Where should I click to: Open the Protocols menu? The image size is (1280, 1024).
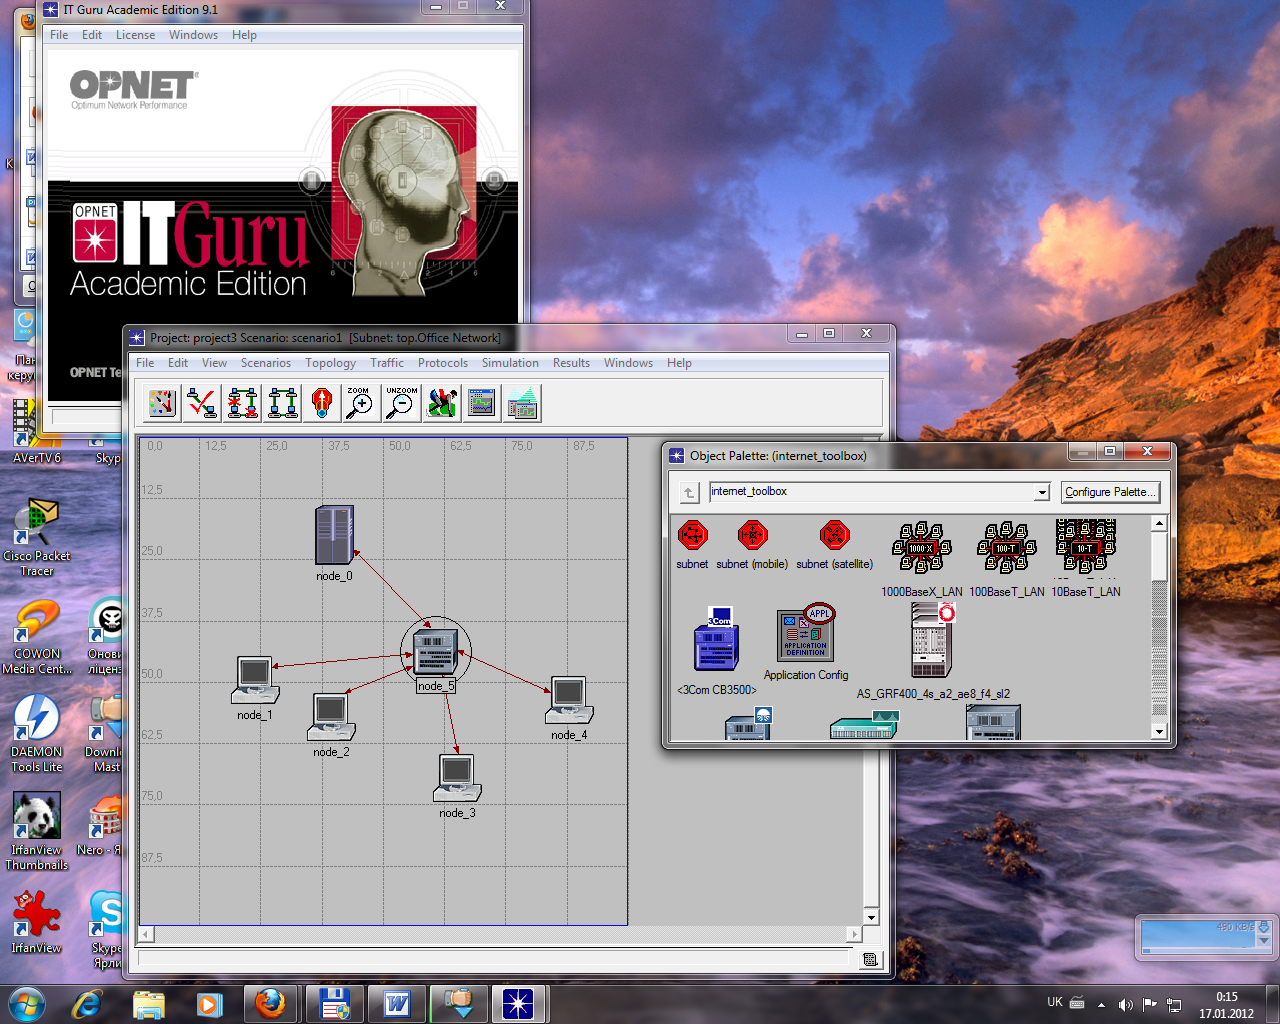[x=443, y=363]
